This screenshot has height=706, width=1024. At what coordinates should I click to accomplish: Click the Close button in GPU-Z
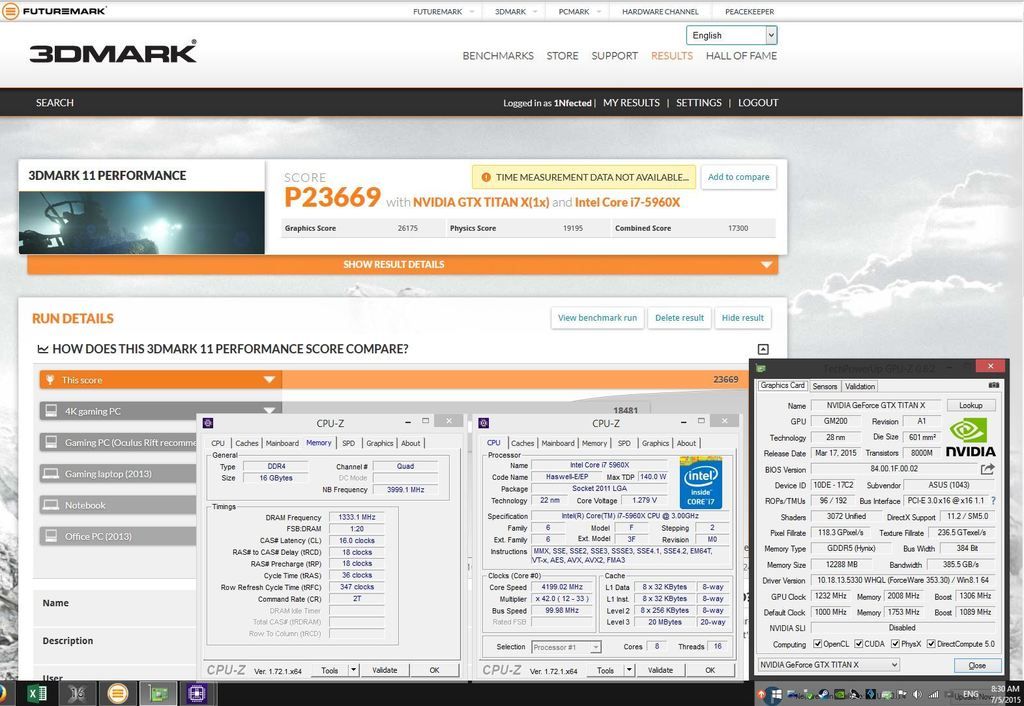(978, 665)
